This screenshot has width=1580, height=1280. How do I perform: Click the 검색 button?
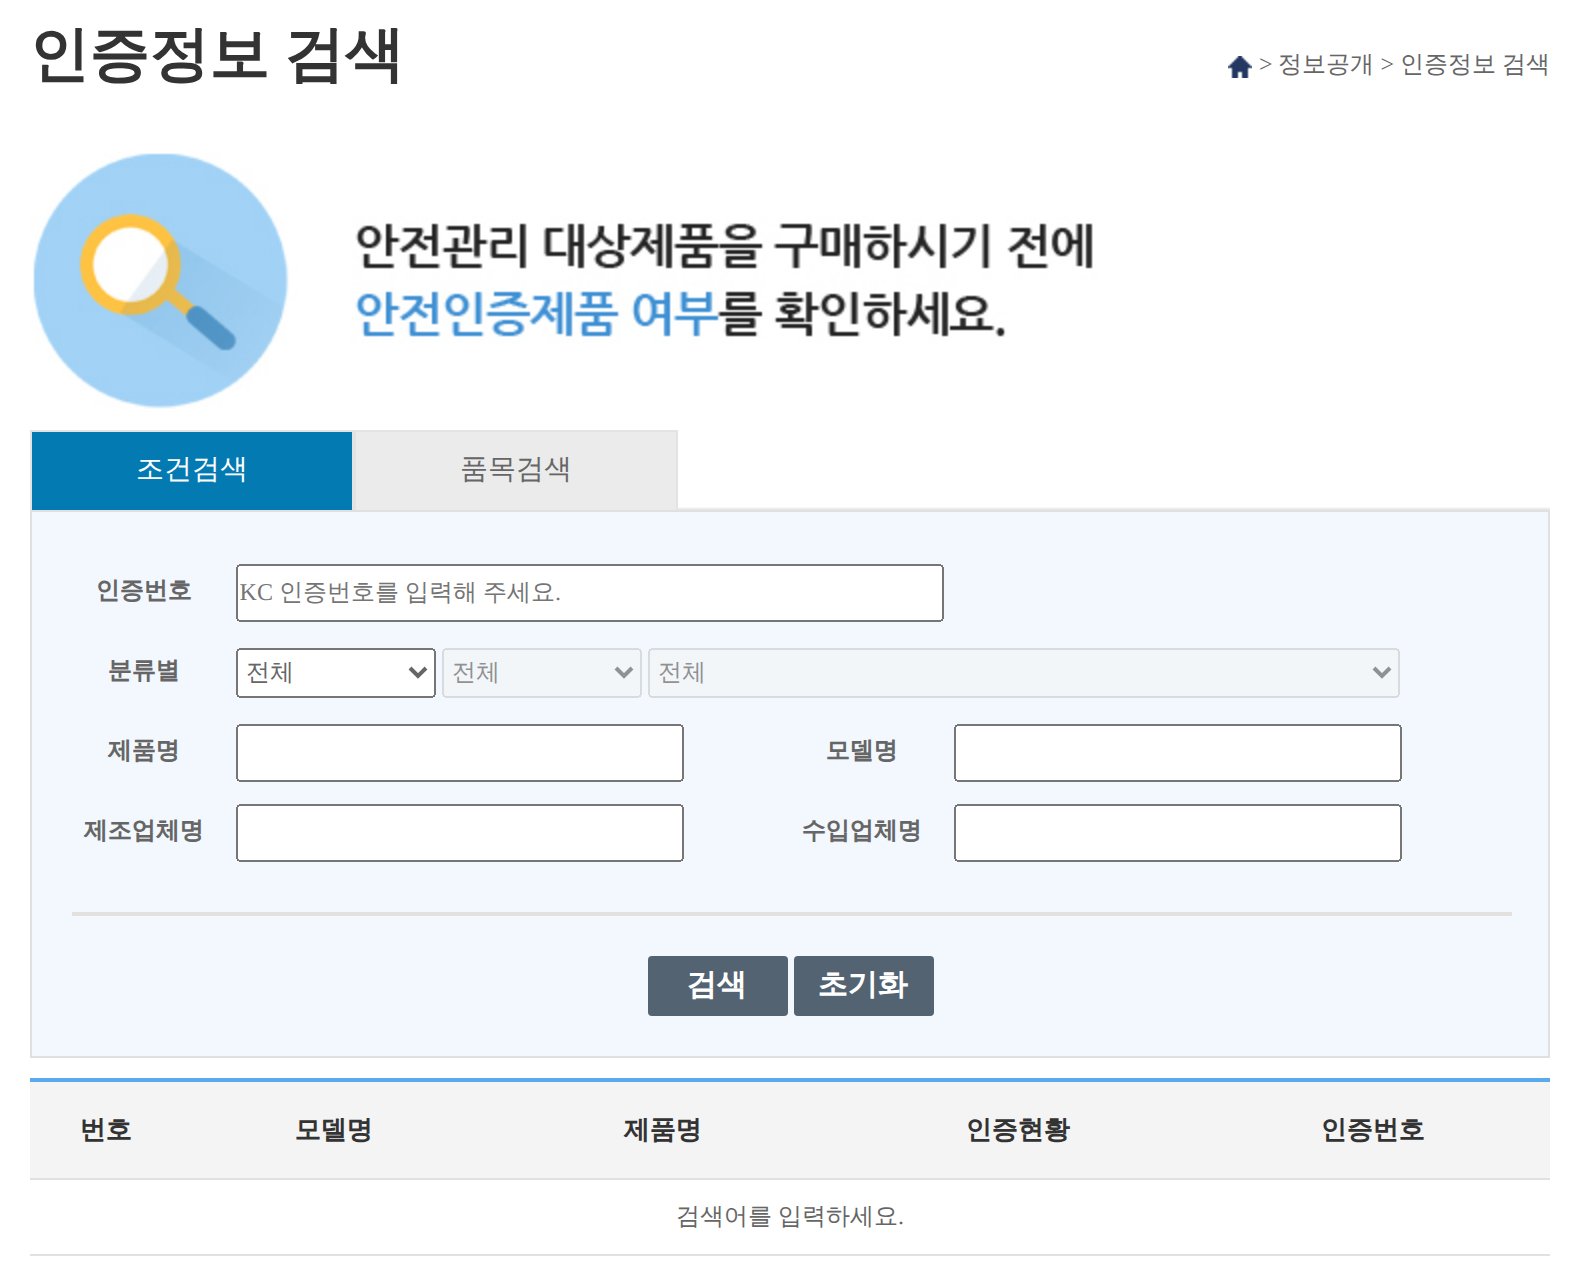click(718, 986)
